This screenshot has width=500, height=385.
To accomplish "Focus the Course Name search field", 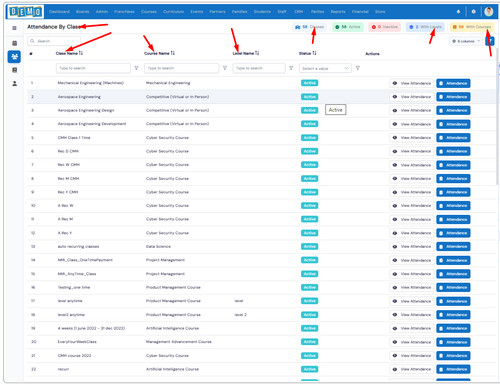I will pos(181,68).
